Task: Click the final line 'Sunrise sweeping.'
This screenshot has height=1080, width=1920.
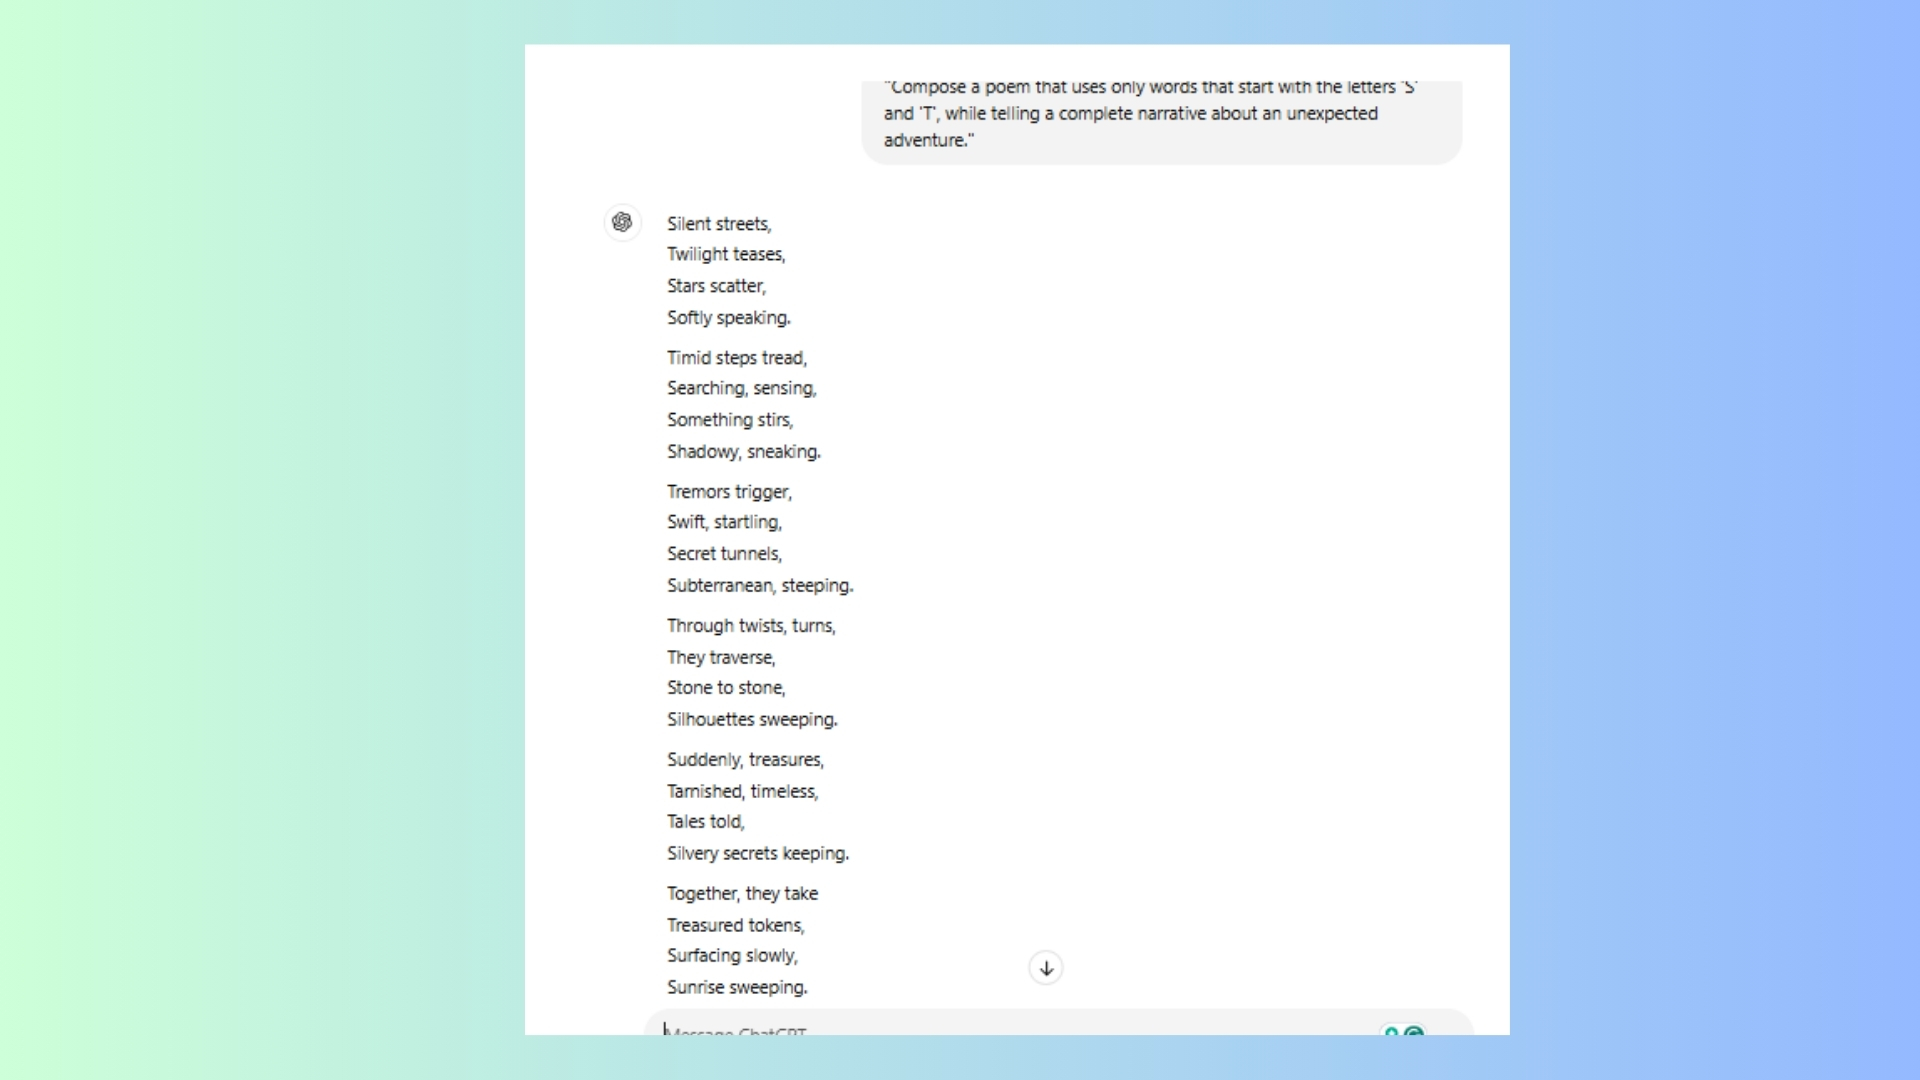Action: pyautogui.click(x=737, y=988)
